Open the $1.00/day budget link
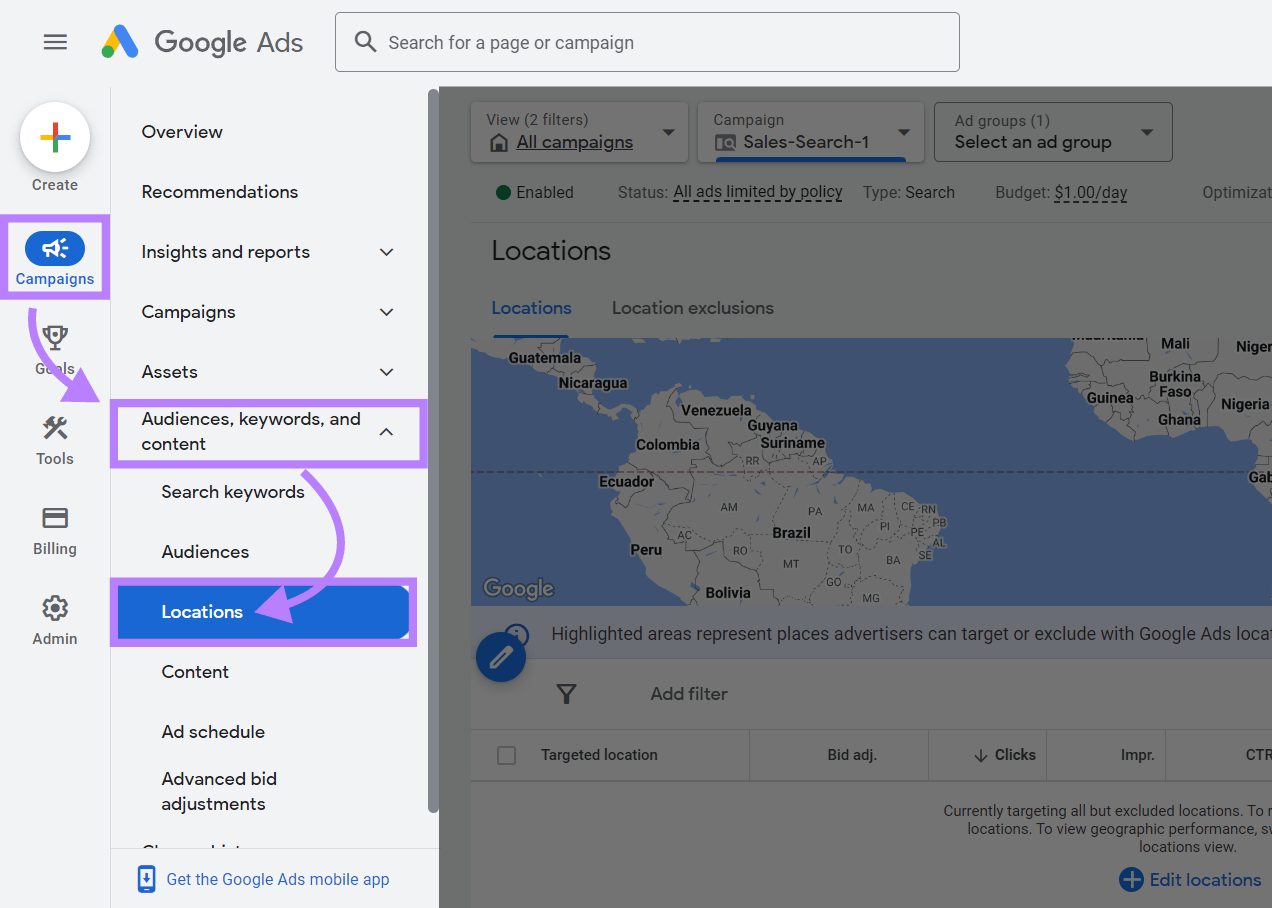1272x908 pixels. 1090,192
